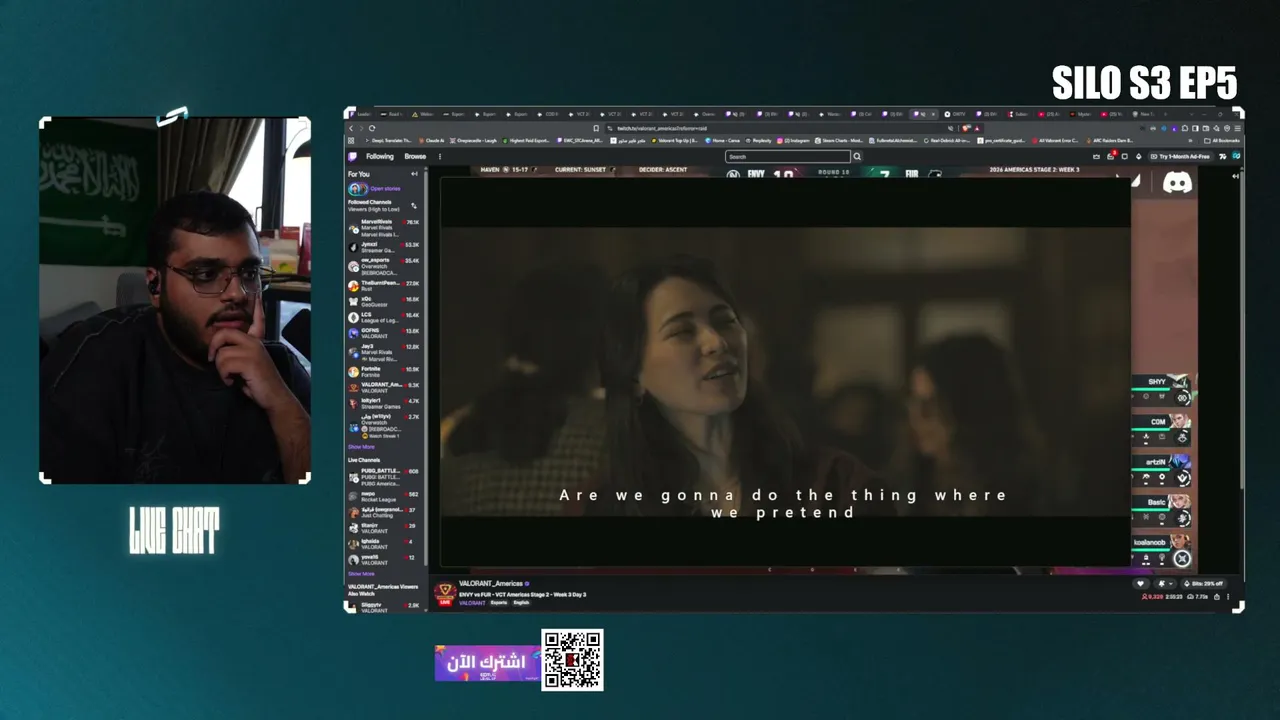
Task: Open the kittyler1 followed channel
Action: coord(384,402)
